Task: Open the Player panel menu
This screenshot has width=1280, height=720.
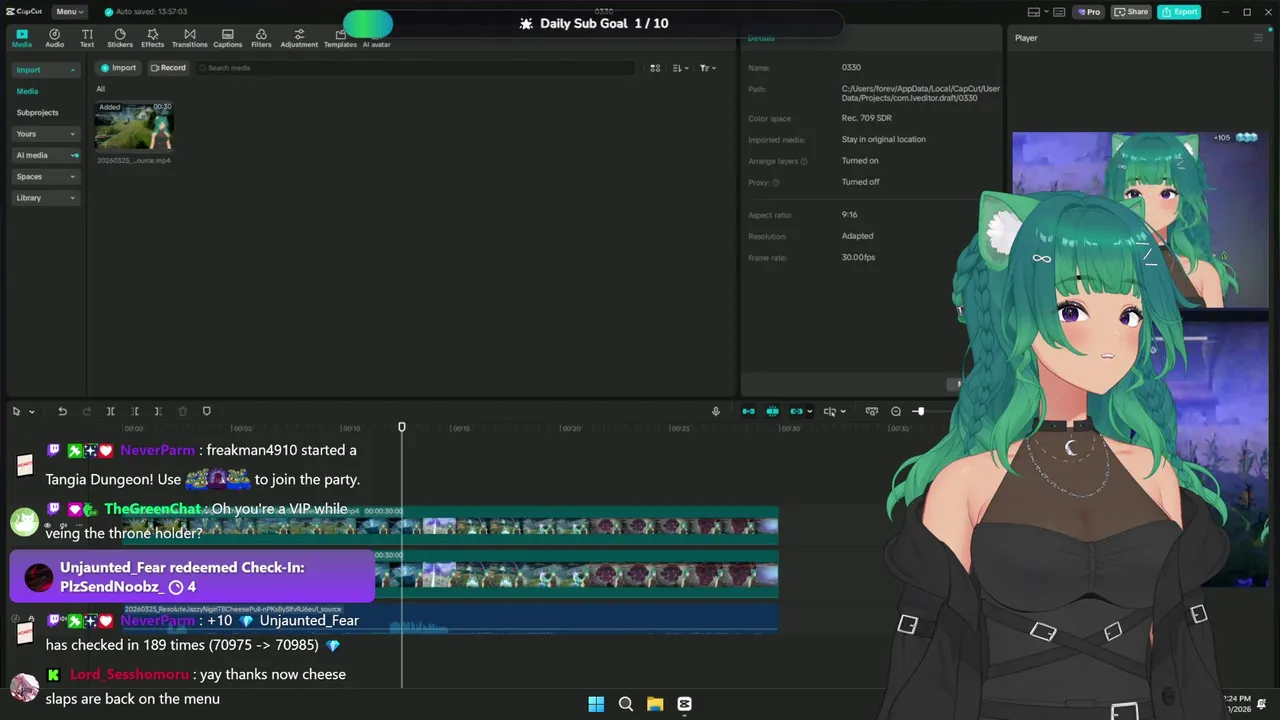Action: pyautogui.click(x=1258, y=38)
